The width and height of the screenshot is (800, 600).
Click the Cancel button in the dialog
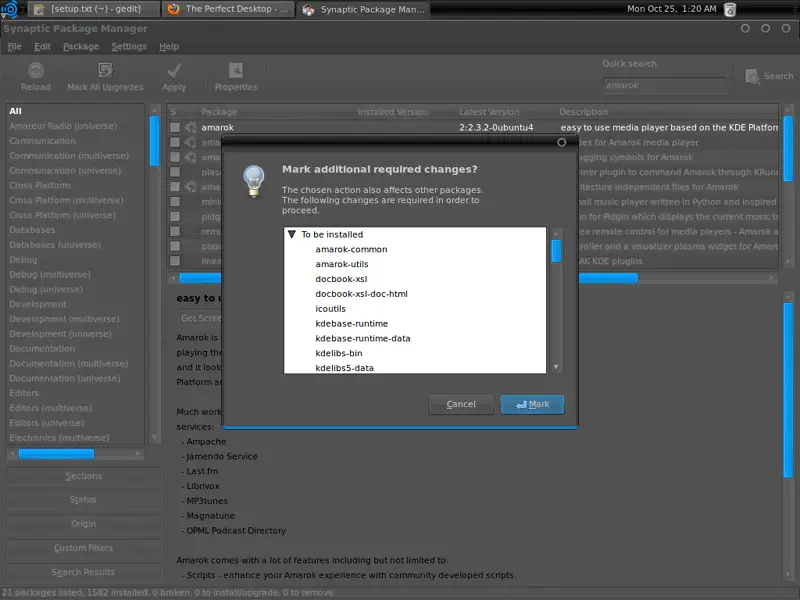tap(461, 404)
